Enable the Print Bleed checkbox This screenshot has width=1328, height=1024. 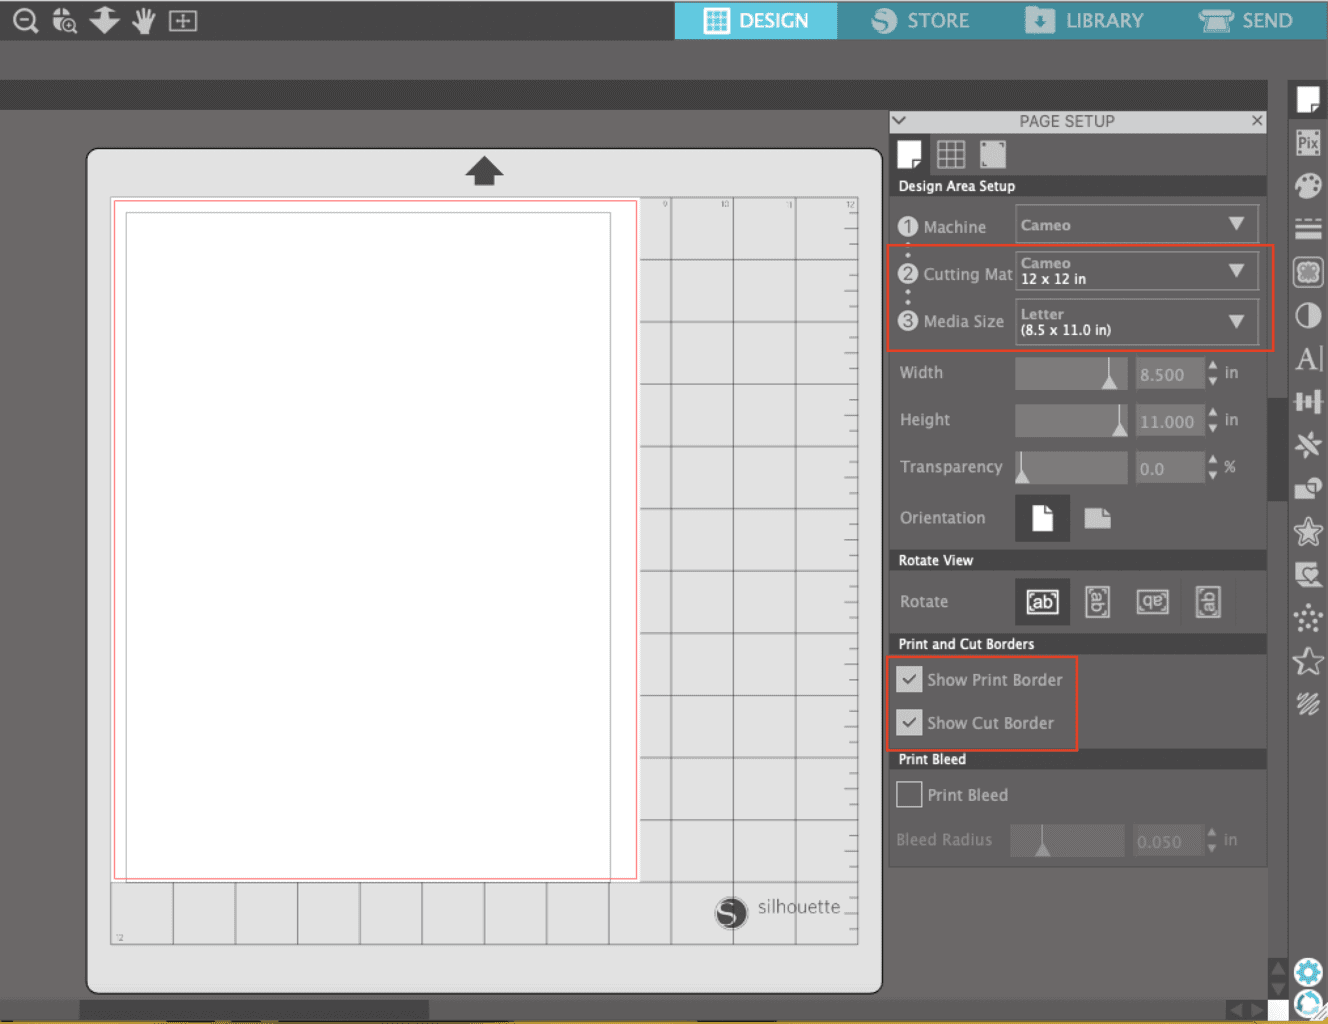click(909, 795)
